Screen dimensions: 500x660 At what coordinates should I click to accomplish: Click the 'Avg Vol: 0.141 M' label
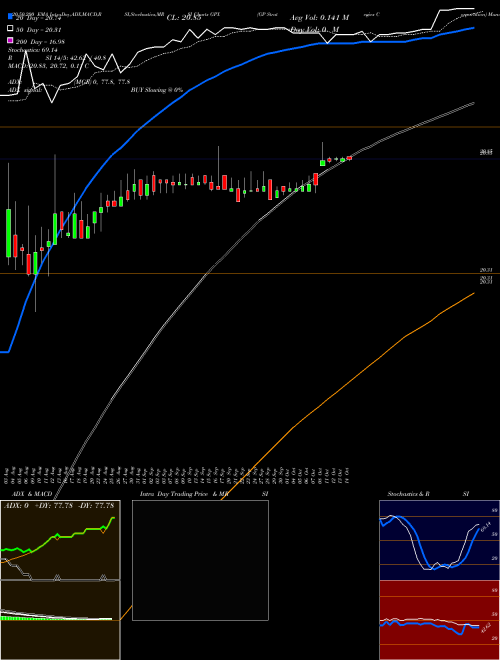tap(319, 18)
